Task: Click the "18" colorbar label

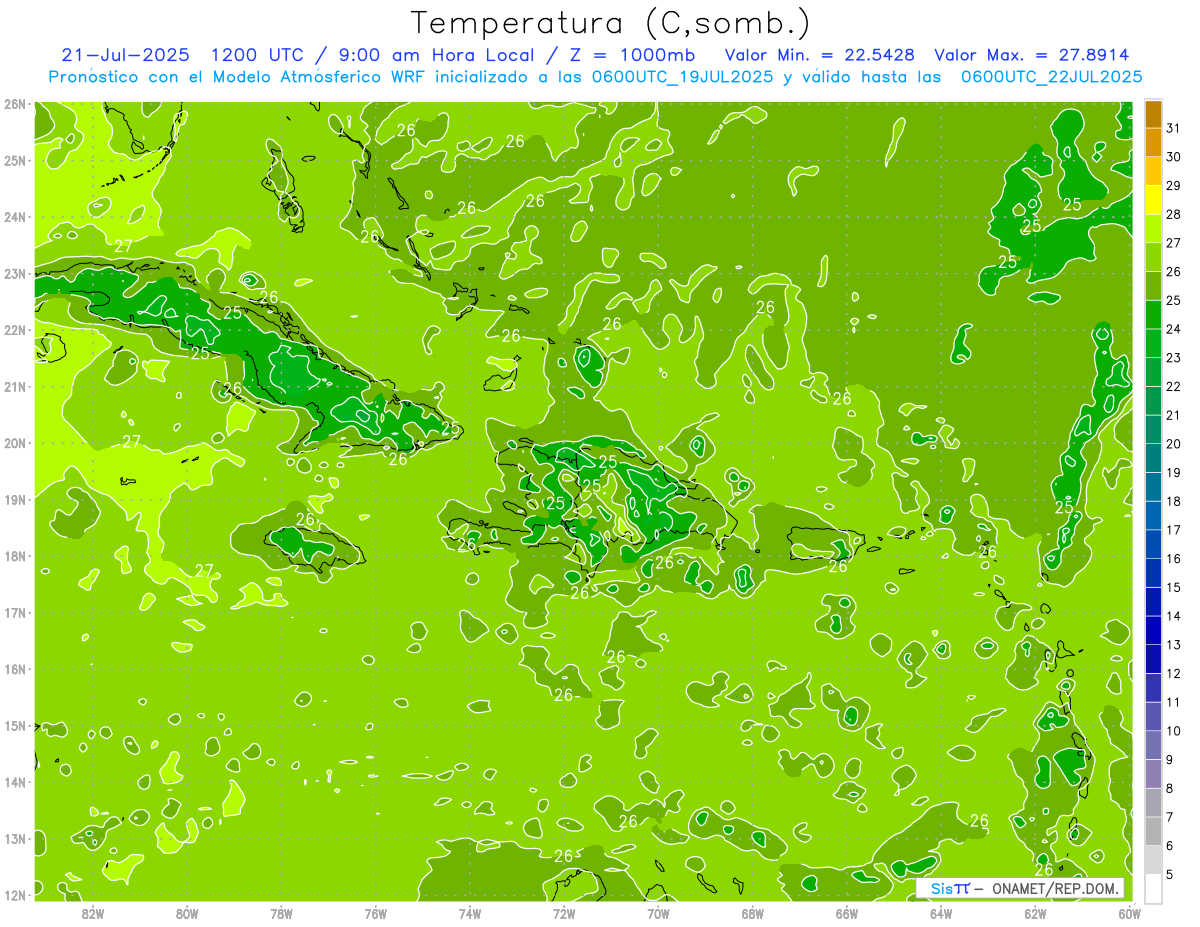Action: coord(1174,501)
